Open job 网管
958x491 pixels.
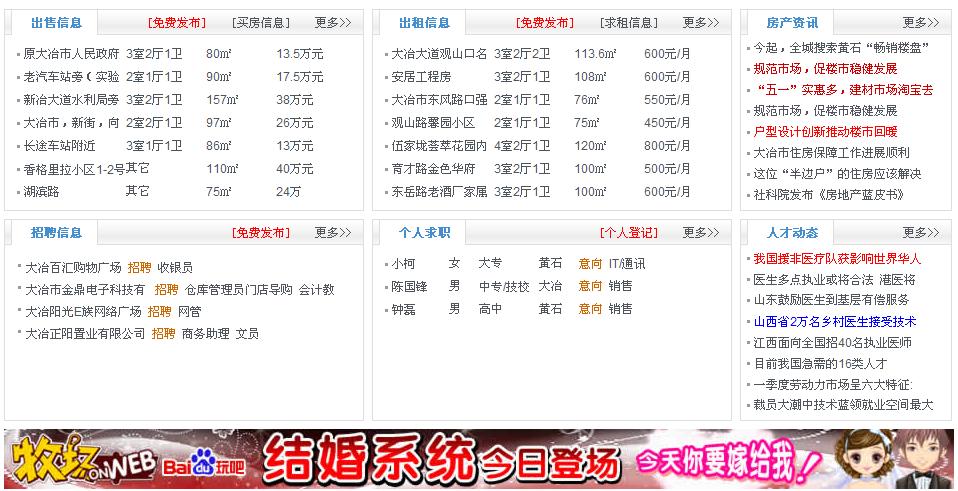click(x=189, y=311)
